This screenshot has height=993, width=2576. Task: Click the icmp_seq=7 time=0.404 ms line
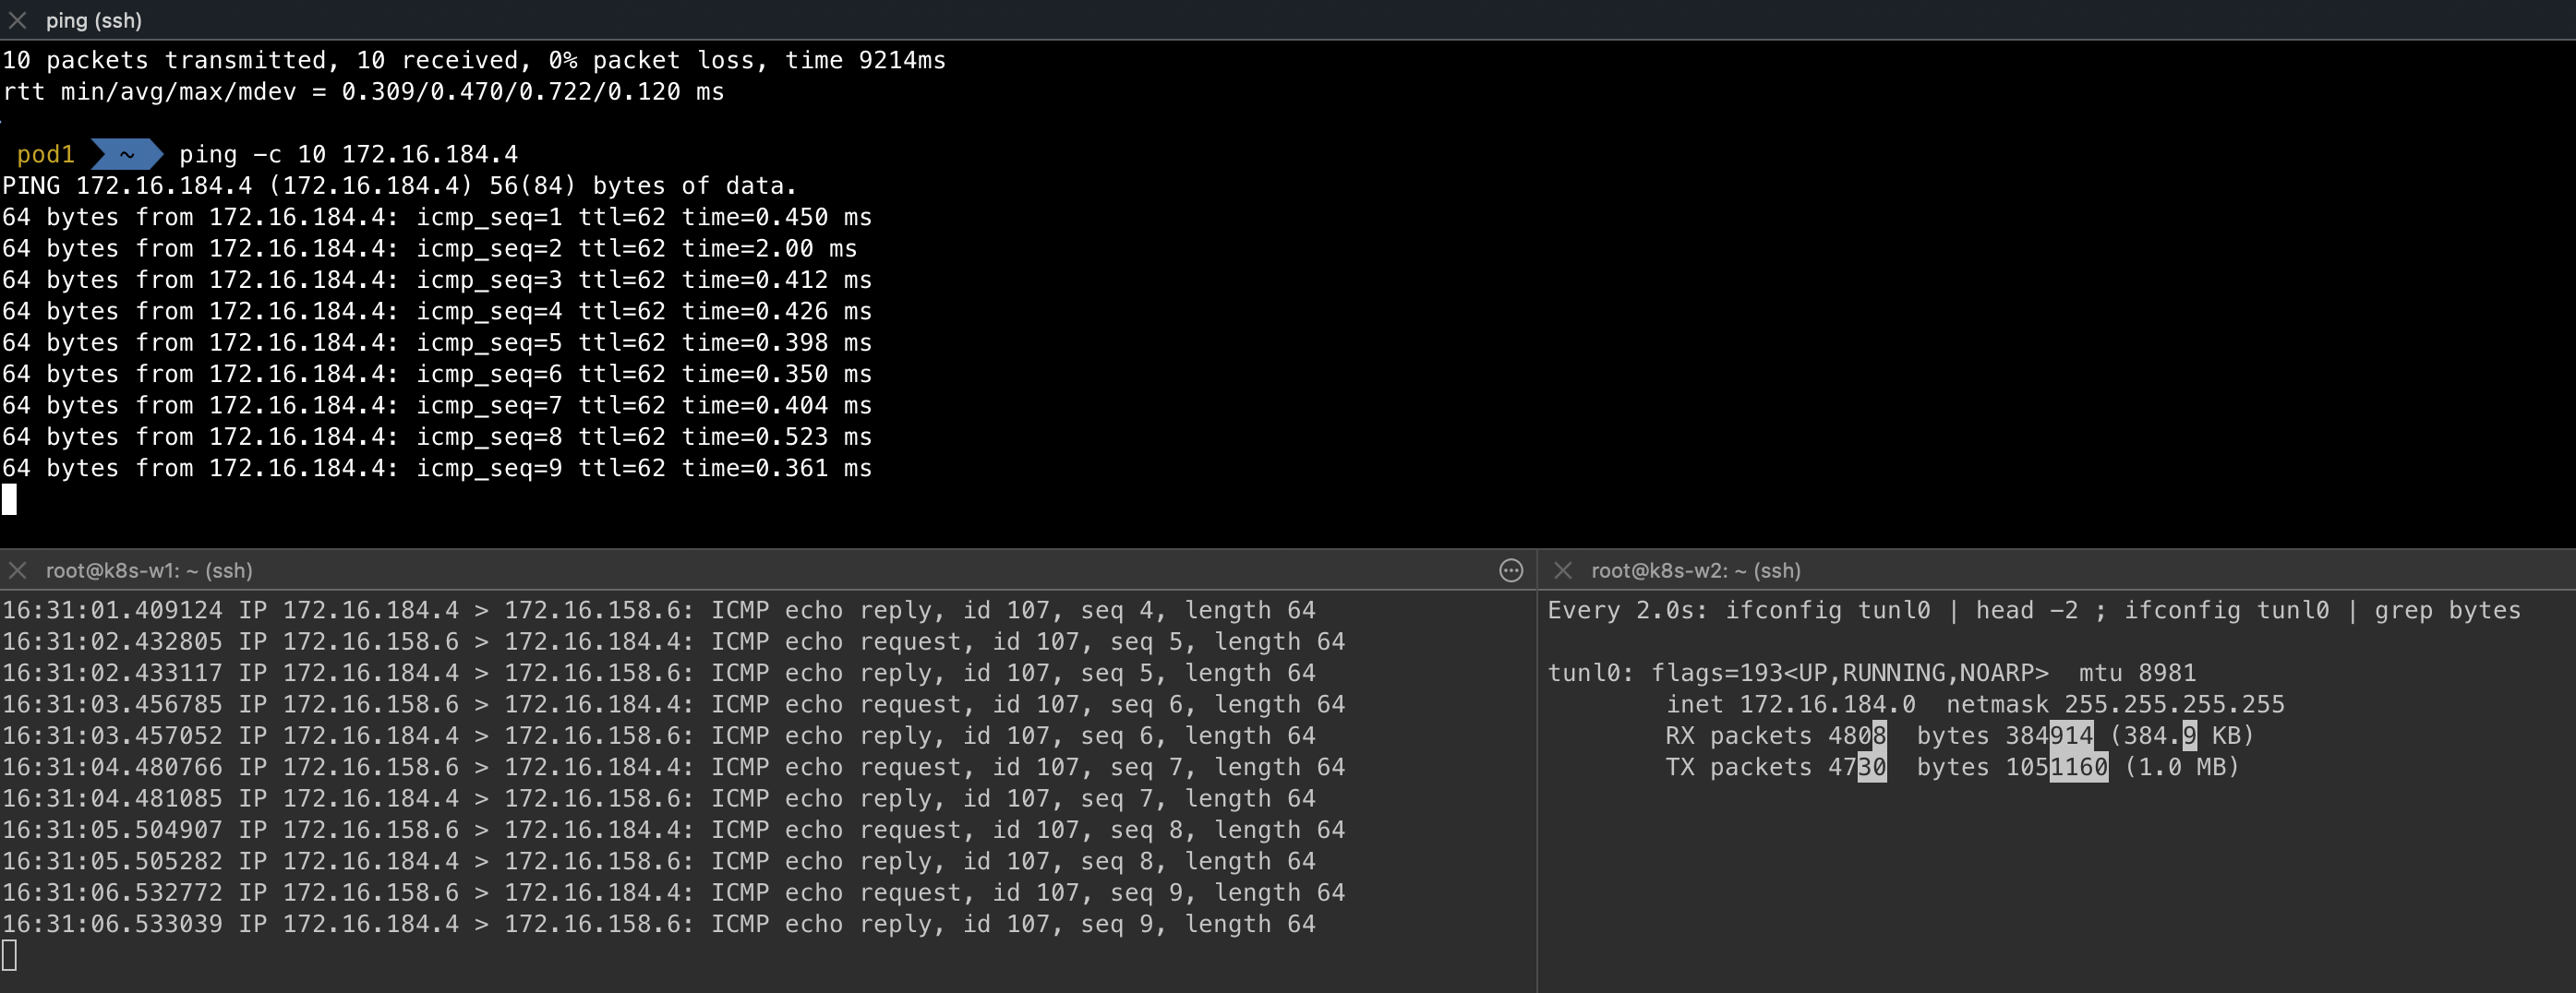tap(437, 405)
